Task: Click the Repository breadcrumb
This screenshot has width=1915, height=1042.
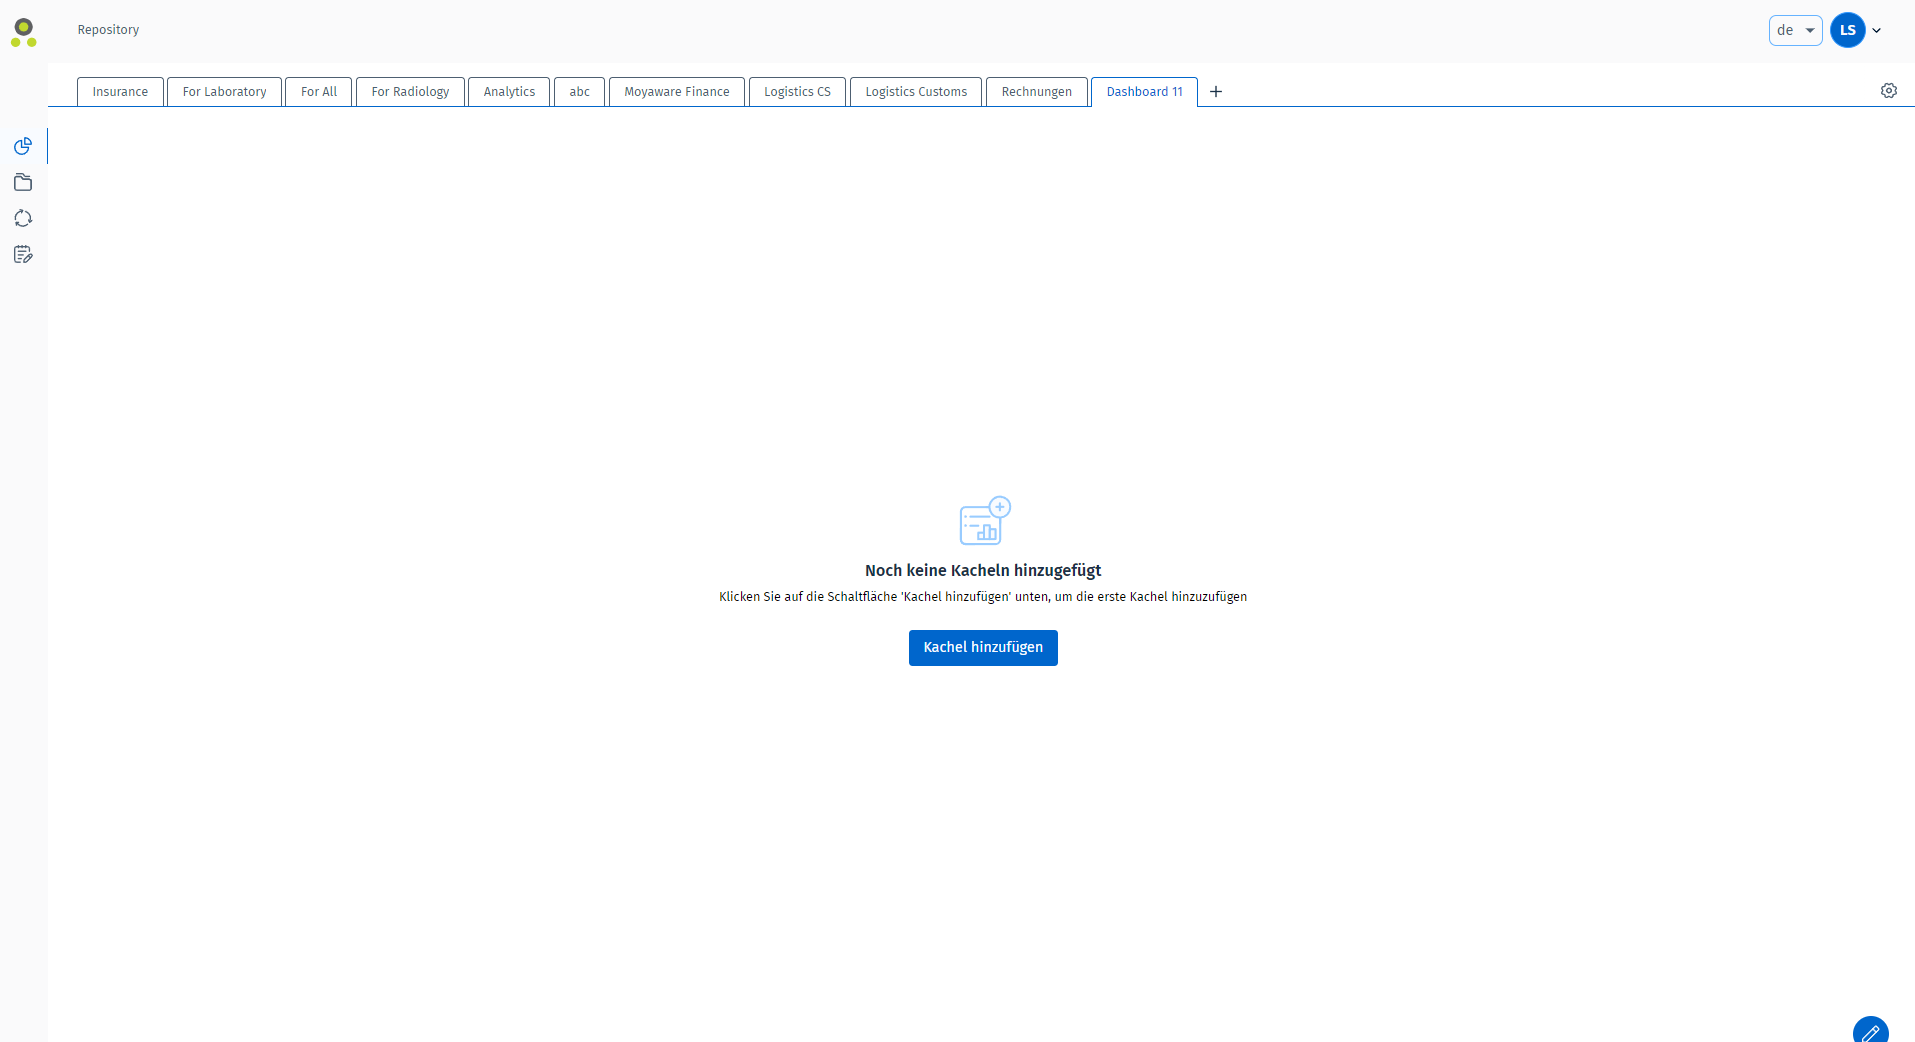Action: coord(108,30)
